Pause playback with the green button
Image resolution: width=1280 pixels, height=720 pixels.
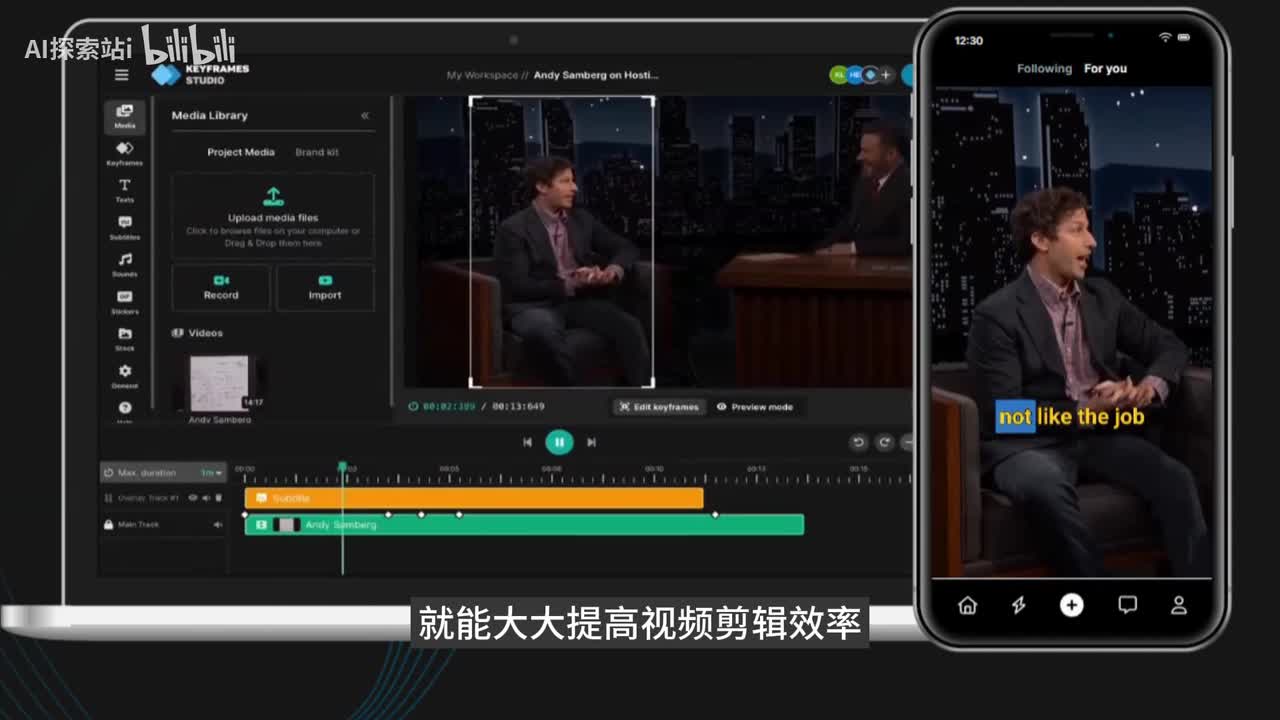(559, 442)
